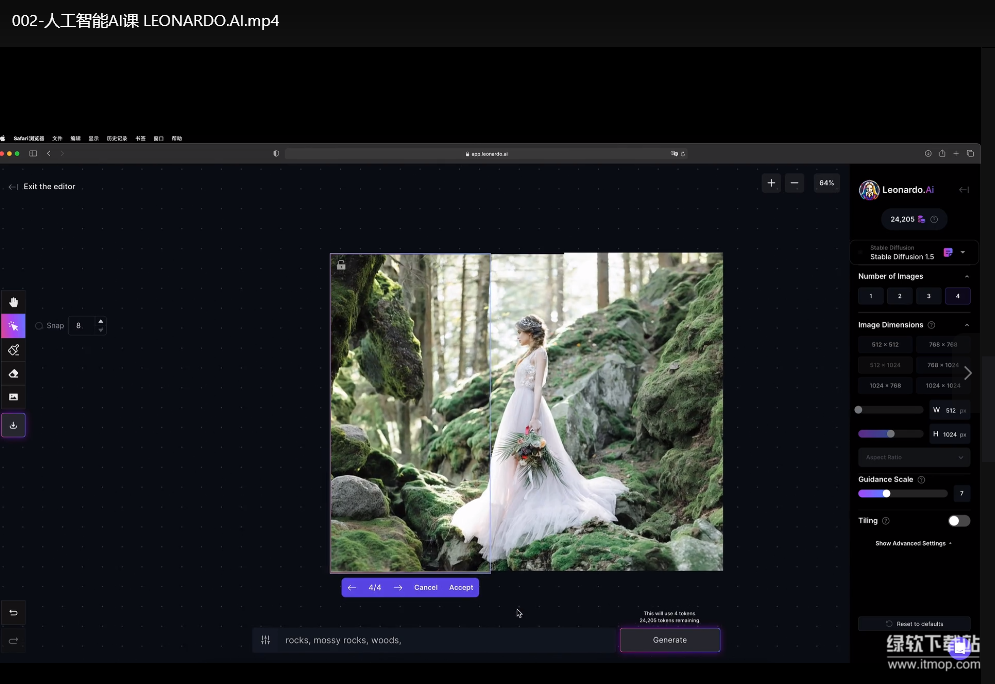Enable the Snap radio option
The height and width of the screenshot is (684, 995).
[x=39, y=326]
